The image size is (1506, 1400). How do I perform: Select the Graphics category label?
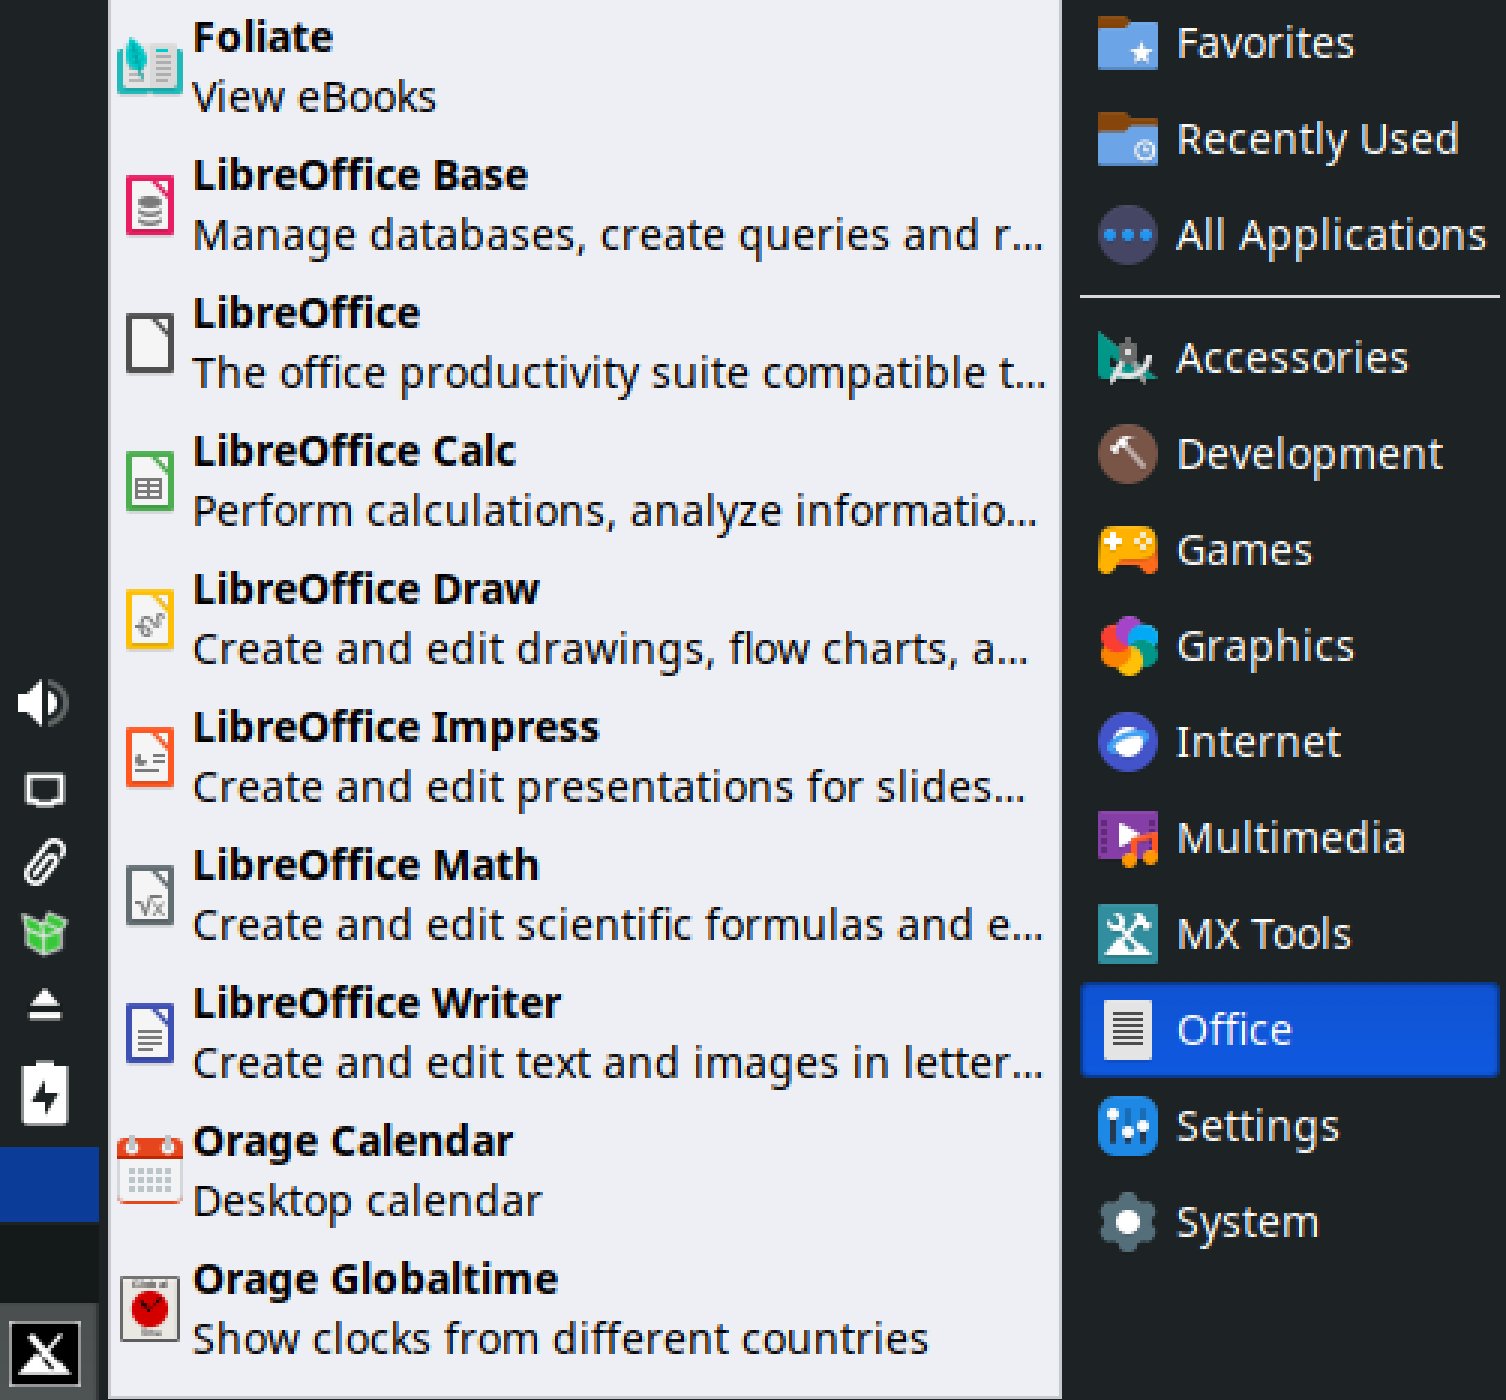(x=1265, y=646)
